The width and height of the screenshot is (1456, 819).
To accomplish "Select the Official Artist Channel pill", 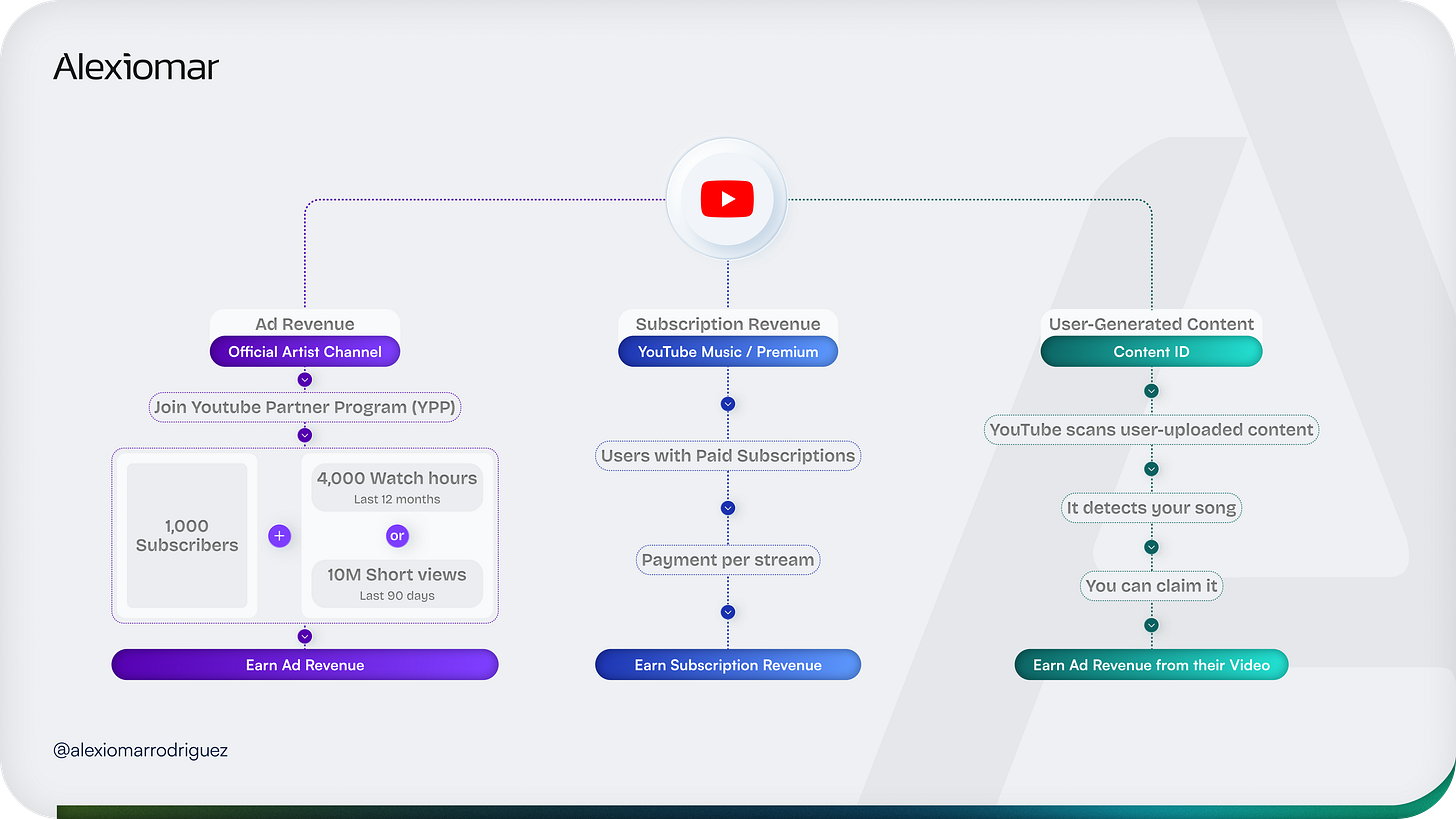I will click(x=305, y=351).
